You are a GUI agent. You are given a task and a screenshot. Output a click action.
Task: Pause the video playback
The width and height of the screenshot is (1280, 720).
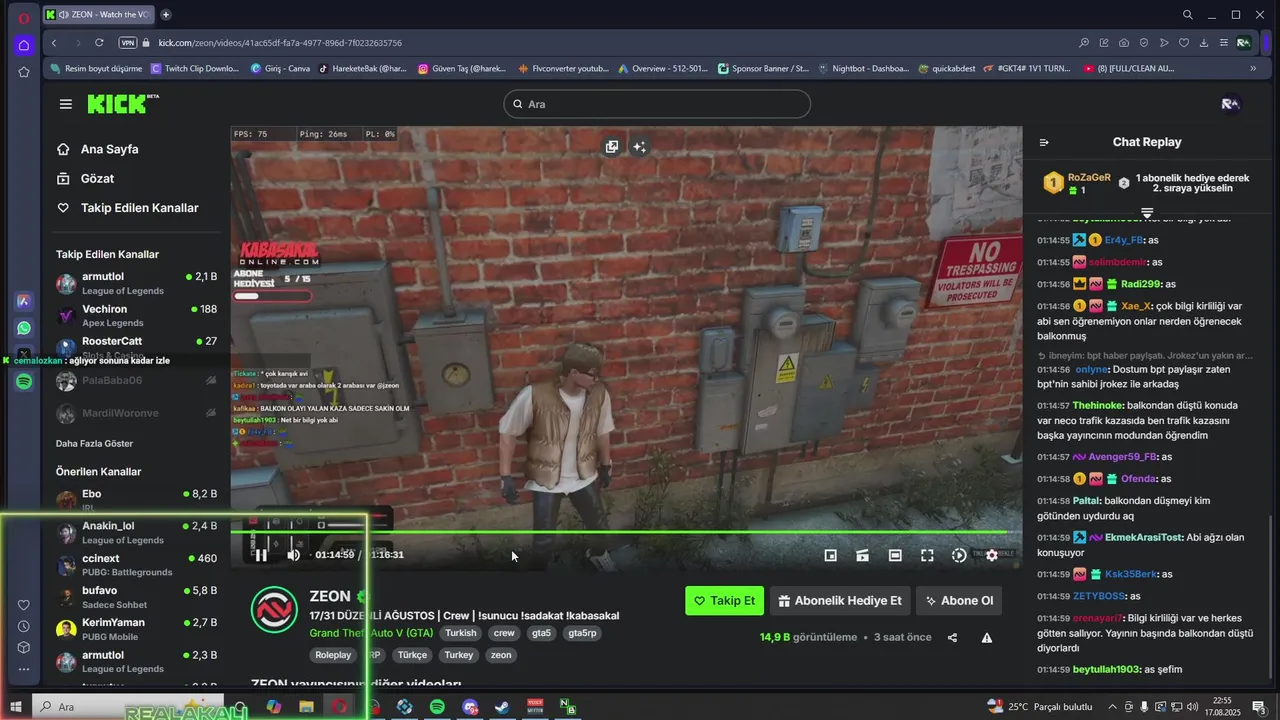pyautogui.click(x=260, y=555)
